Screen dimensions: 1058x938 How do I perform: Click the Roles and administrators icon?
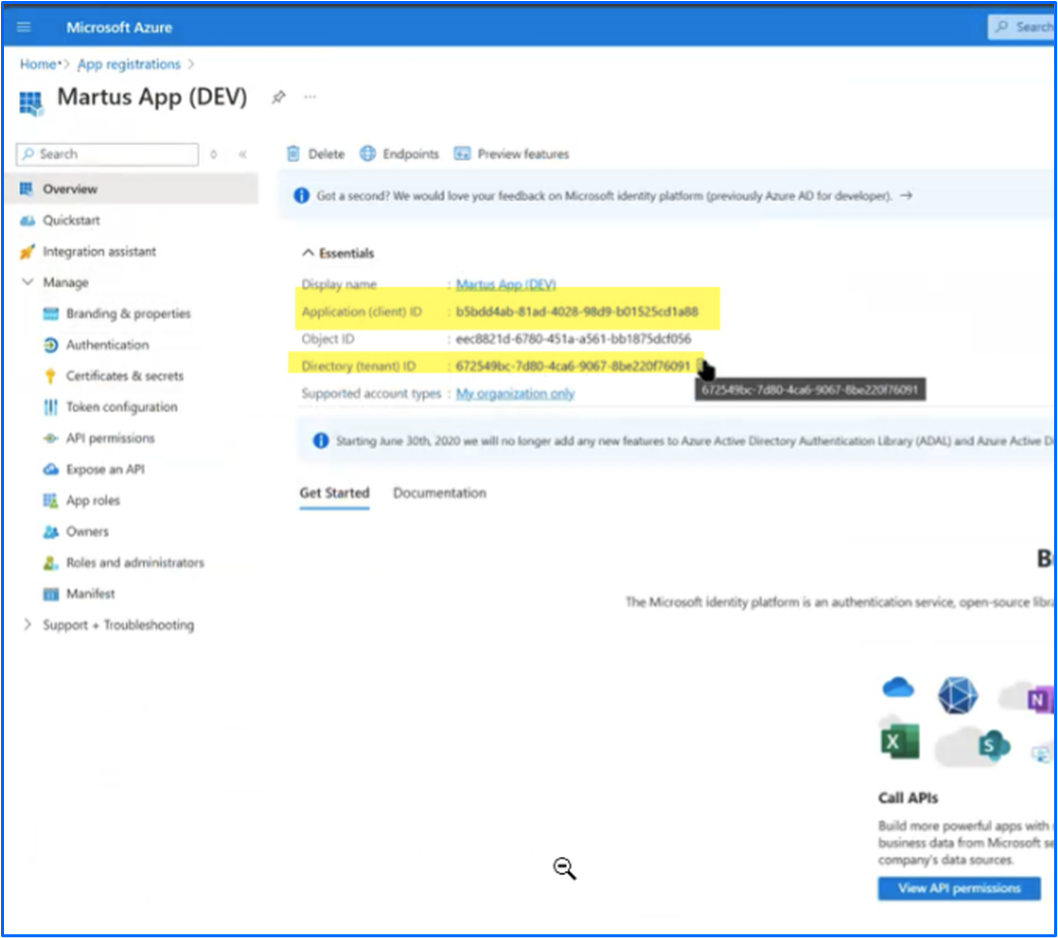pyautogui.click(x=51, y=563)
